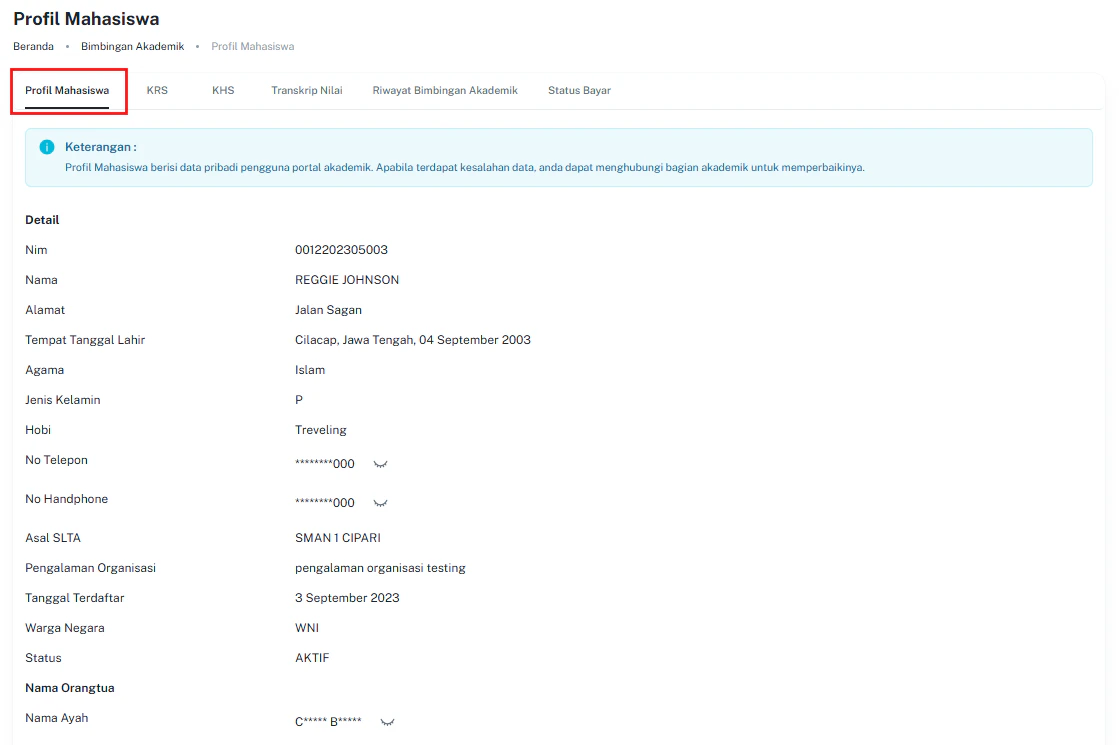Image resolution: width=1119 pixels, height=745 pixels.
Task: Reveal the hidden No Telepon number
Action: [380, 465]
